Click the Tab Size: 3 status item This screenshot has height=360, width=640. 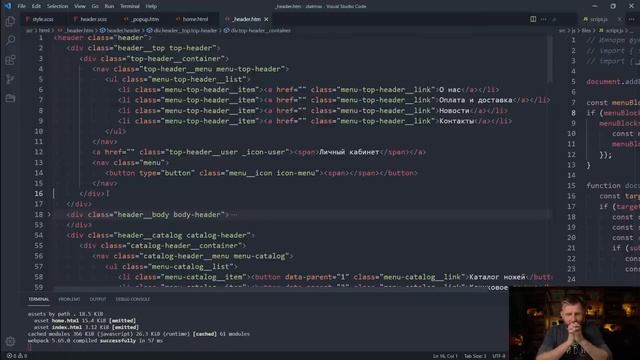[475, 356]
